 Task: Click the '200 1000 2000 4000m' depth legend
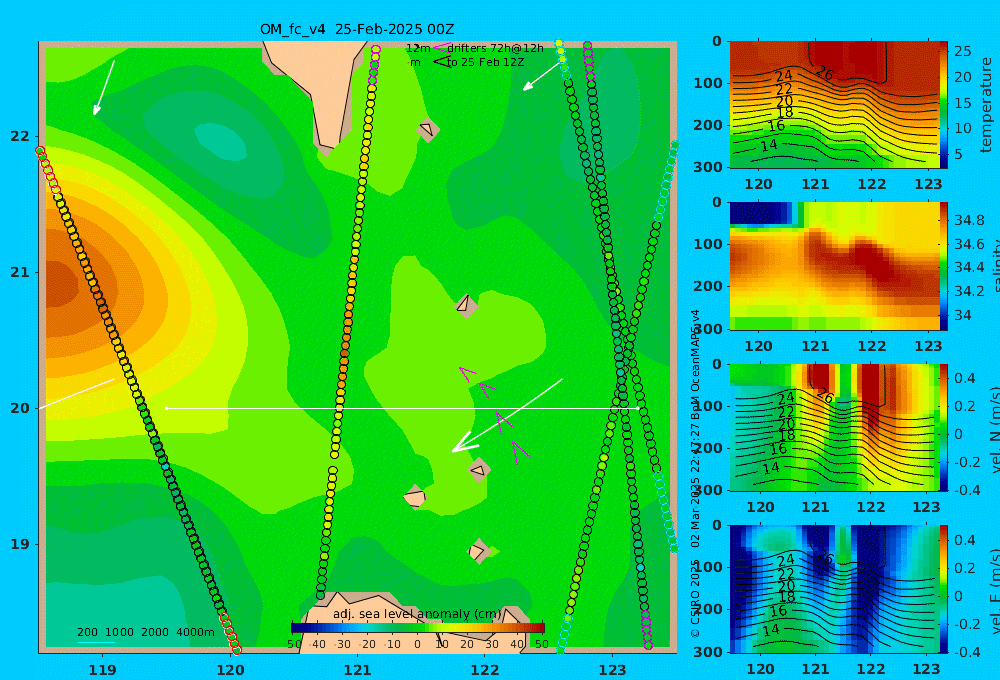[x=145, y=632]
